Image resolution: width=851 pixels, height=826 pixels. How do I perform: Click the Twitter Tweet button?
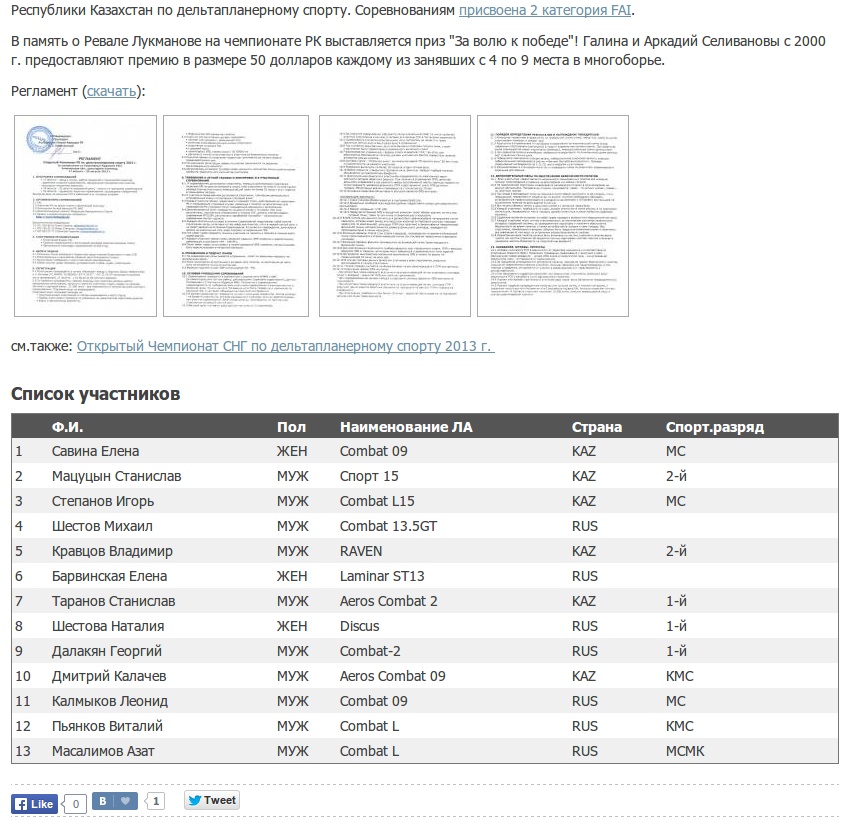[x=212, y=801]
